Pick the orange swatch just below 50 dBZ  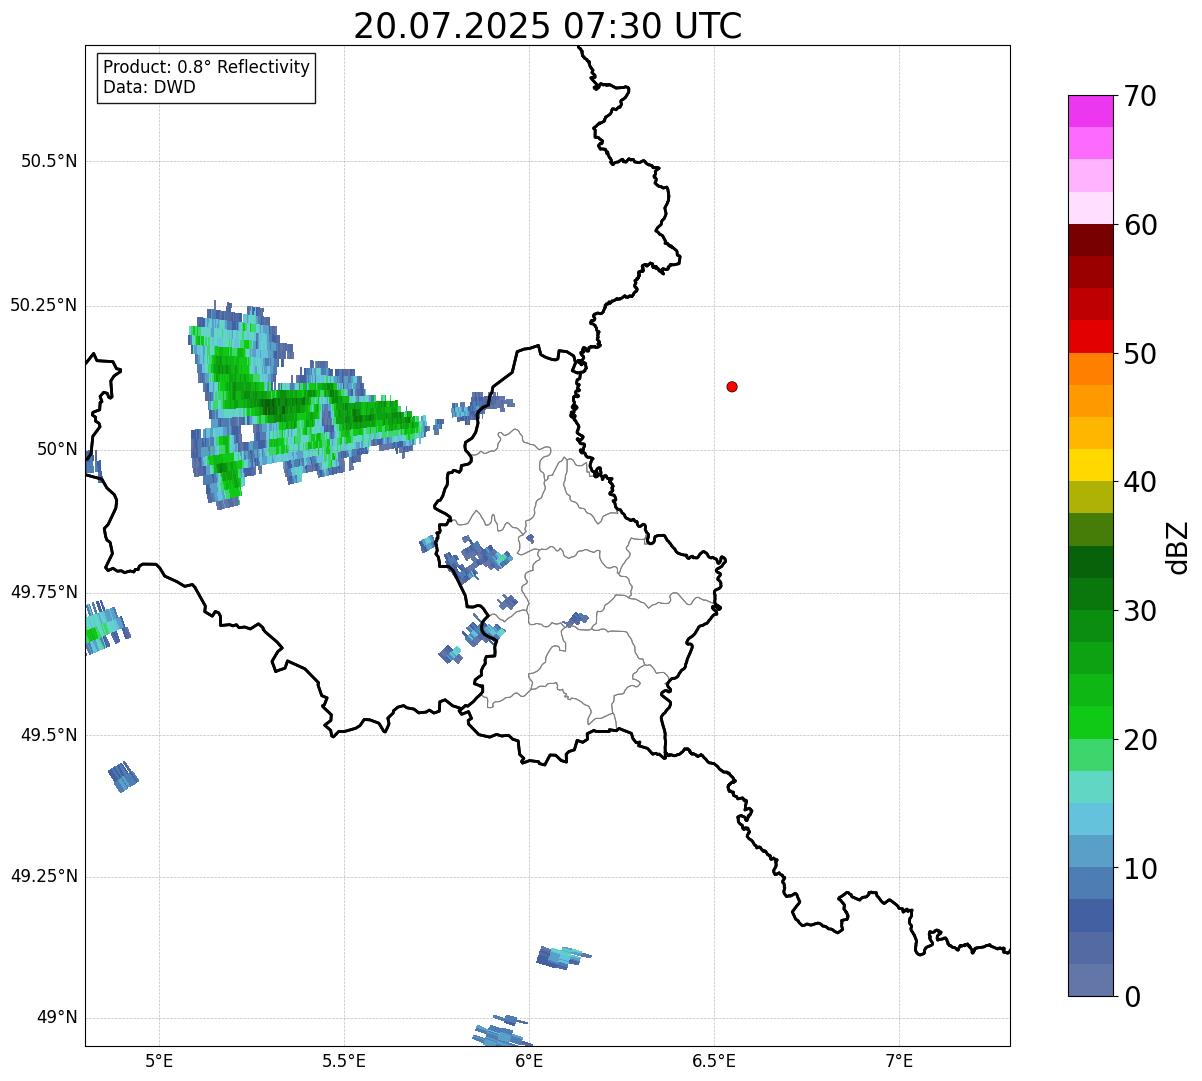click(1090, 369)
